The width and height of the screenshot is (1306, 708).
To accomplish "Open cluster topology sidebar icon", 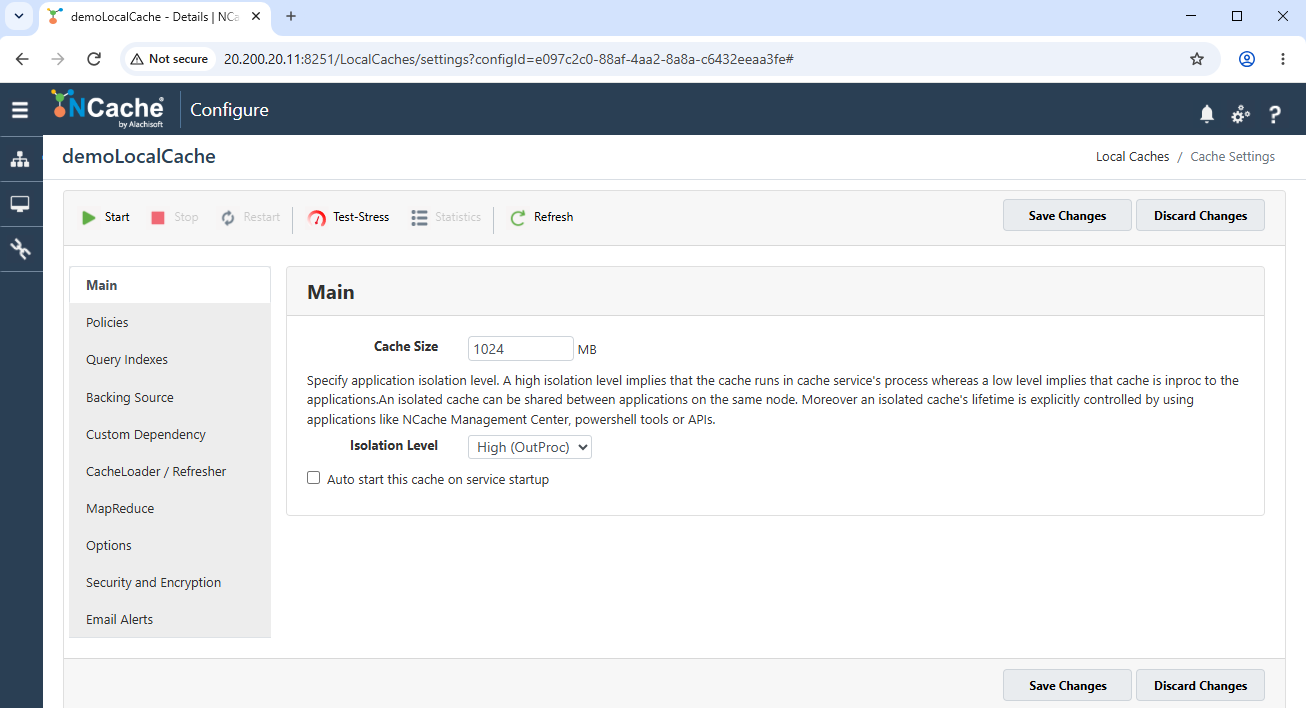I will point(20,159).
